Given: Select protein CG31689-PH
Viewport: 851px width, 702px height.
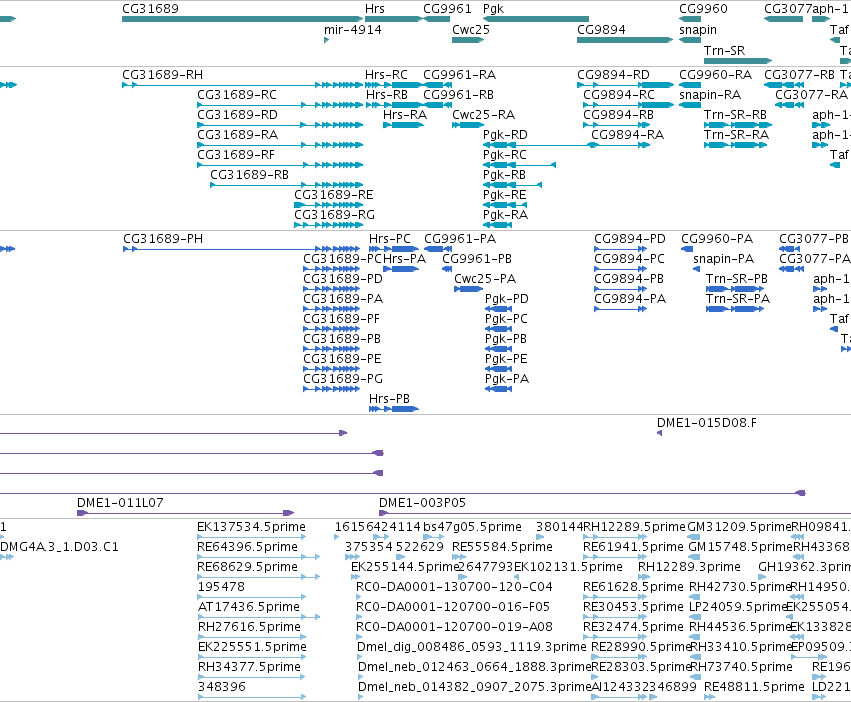Looking at the screenshot, I should 242,249.
